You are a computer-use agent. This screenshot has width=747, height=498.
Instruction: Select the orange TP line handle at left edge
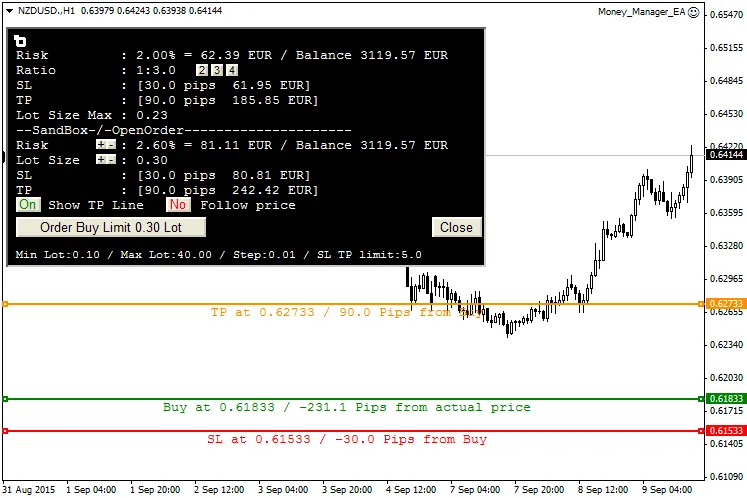(5, 303)
